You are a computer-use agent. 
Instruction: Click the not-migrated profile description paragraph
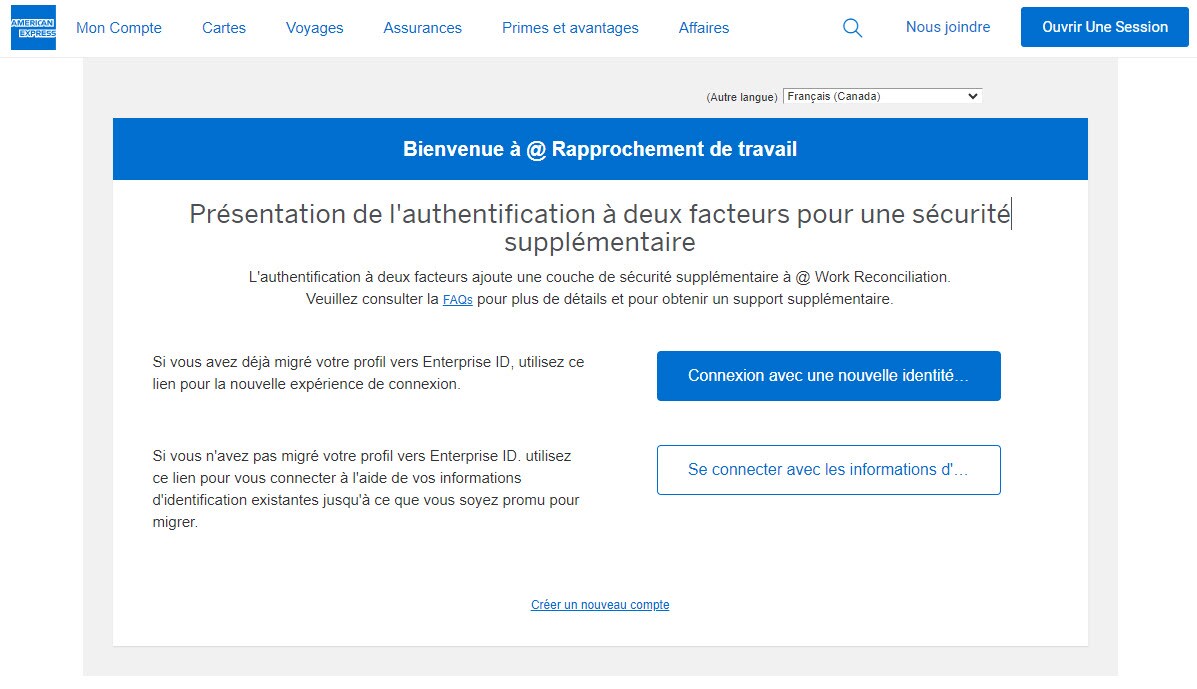point(366,489)
